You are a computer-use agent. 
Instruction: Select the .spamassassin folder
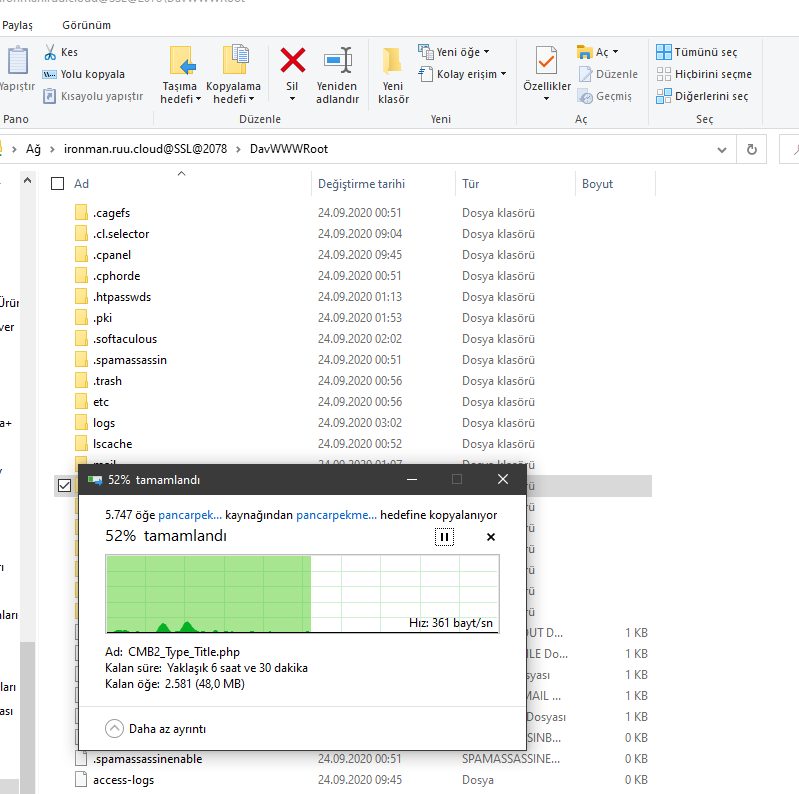point(129,360)
